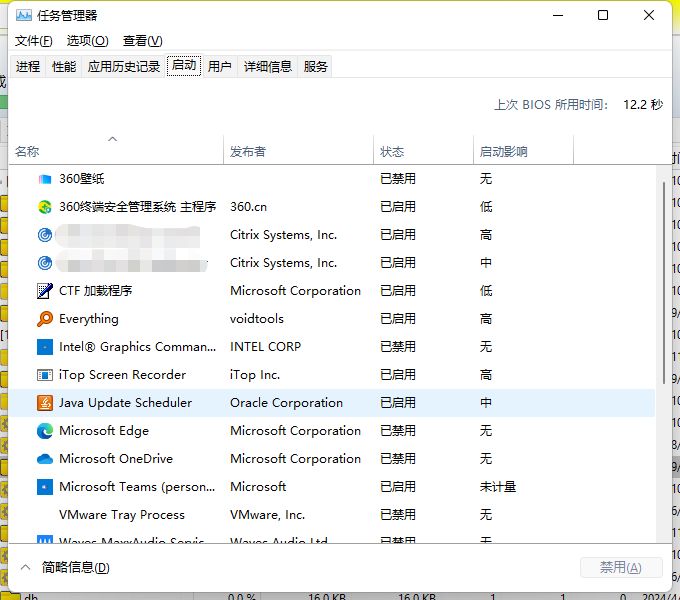The width and height of the screenshot is (680, 600).
Task: Click the Microsoft OneDrive cloud icon
Action: [45, 459]
